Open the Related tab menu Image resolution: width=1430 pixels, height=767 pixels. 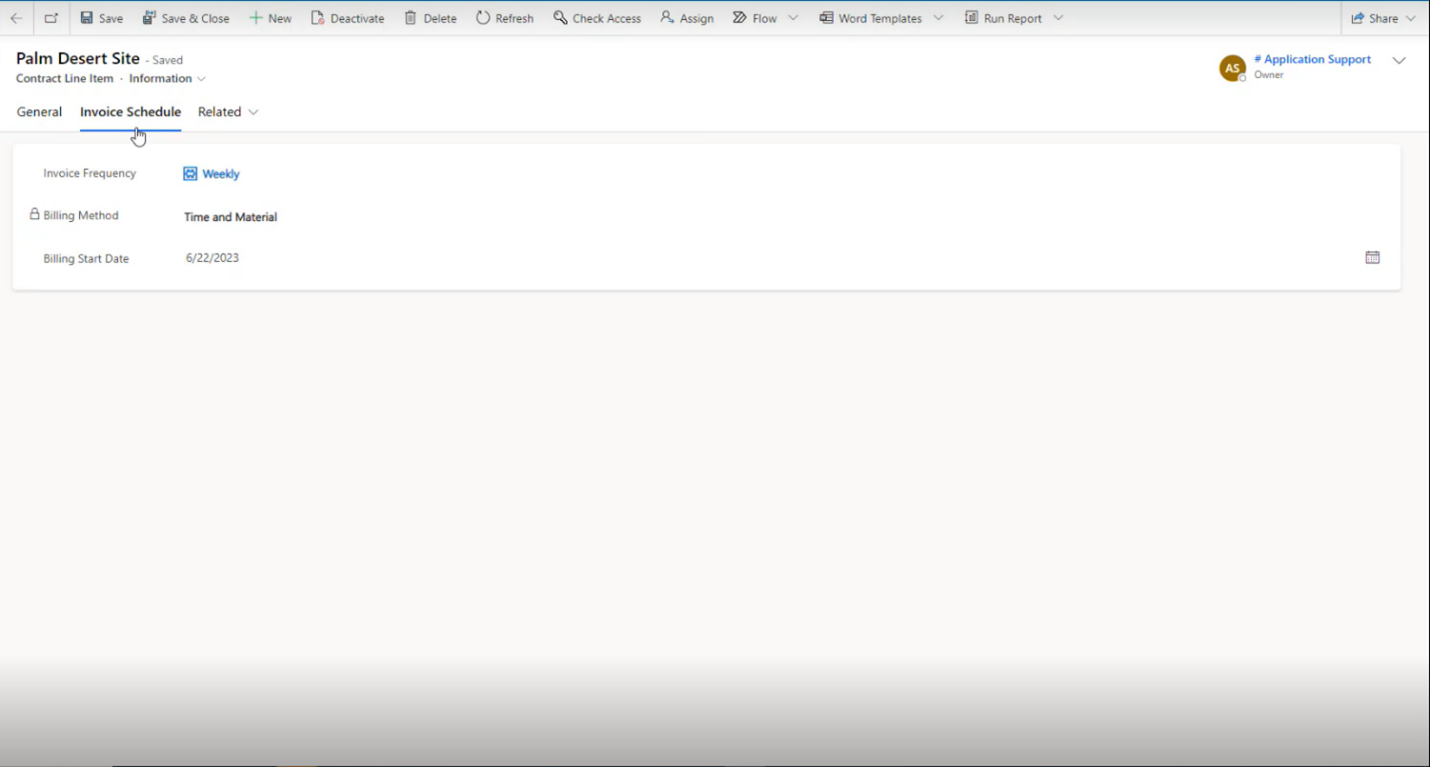(x=228, y=112)
